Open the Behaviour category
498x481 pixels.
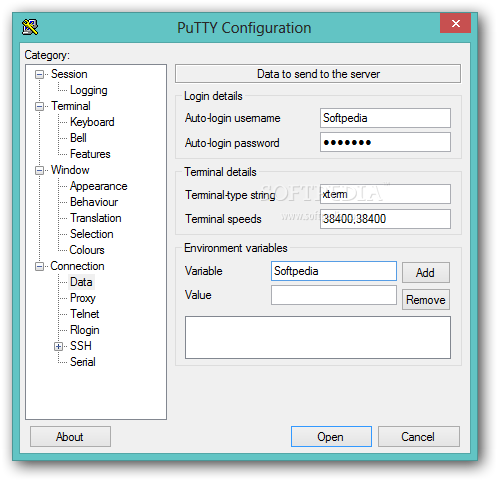tap(94, 202)
